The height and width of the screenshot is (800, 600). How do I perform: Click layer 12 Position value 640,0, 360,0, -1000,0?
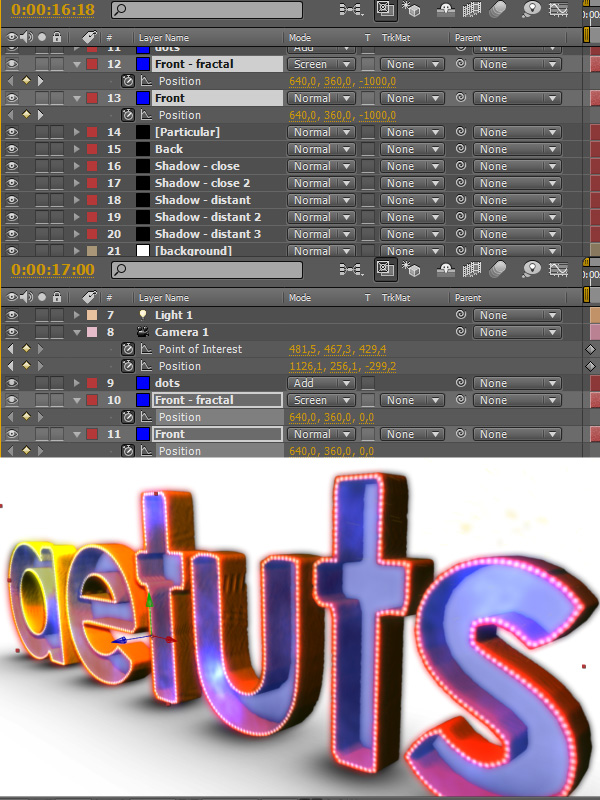coord(342,81)
